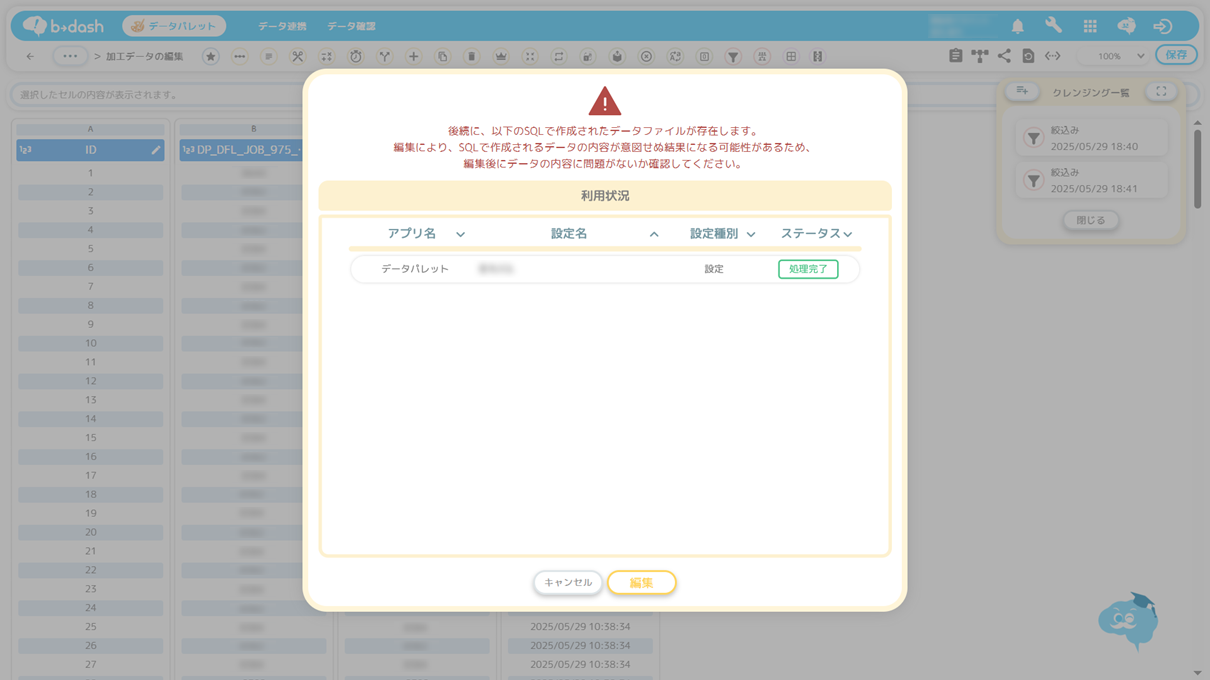This screenshot has width=1210, height=680.
Task: Click the copy duplicate toolbar icon
Action: tap(442, 57)
